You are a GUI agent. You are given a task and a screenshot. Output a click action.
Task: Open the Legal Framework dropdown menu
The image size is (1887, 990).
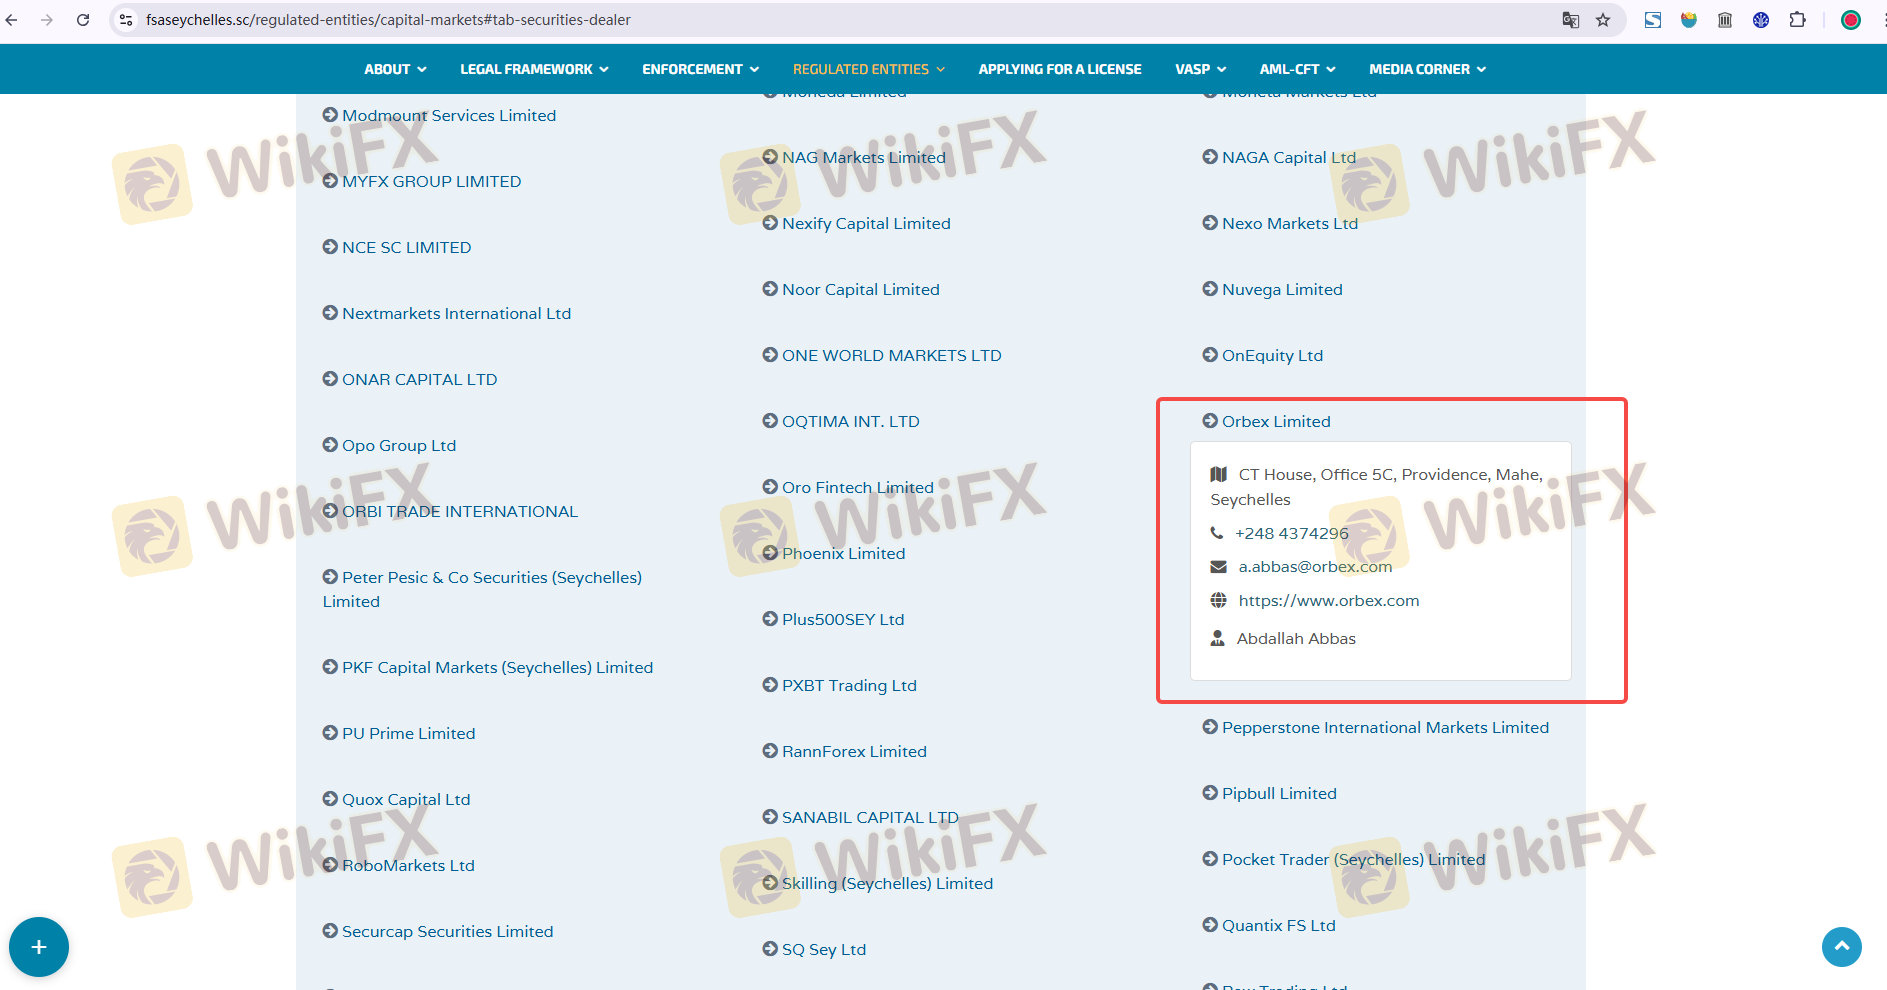coord(533,69)
